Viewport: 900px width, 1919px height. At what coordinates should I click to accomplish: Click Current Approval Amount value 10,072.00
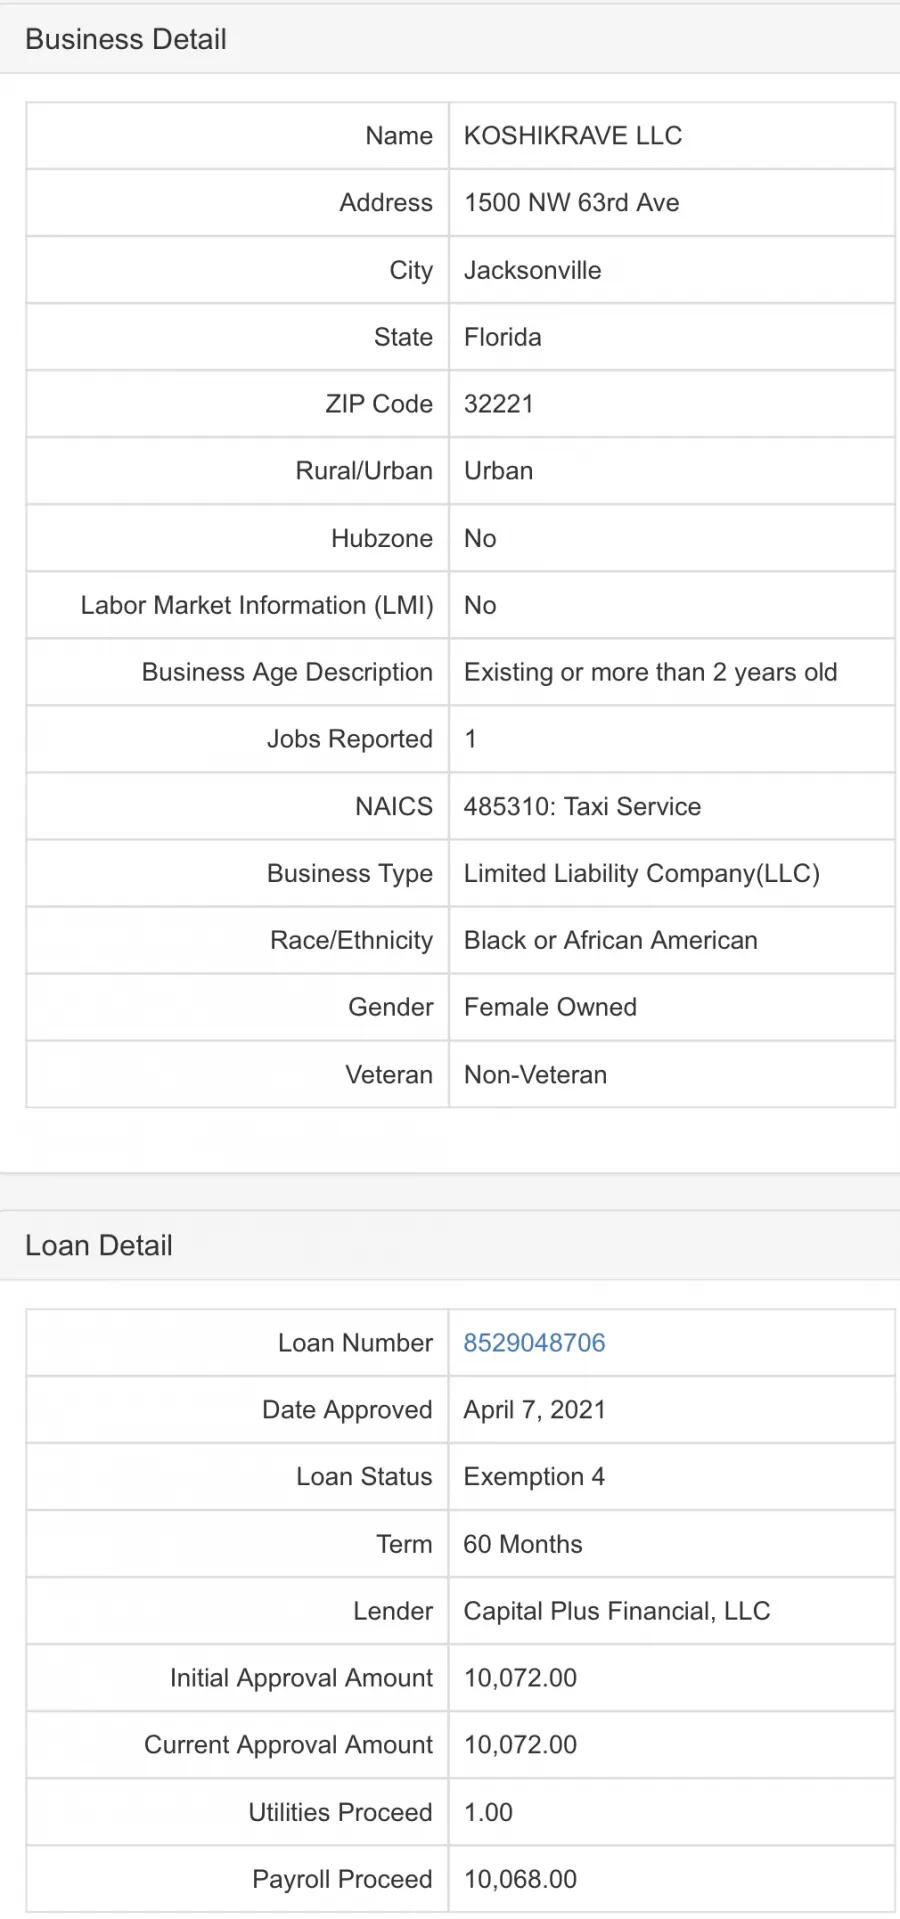click(520, 1745)
